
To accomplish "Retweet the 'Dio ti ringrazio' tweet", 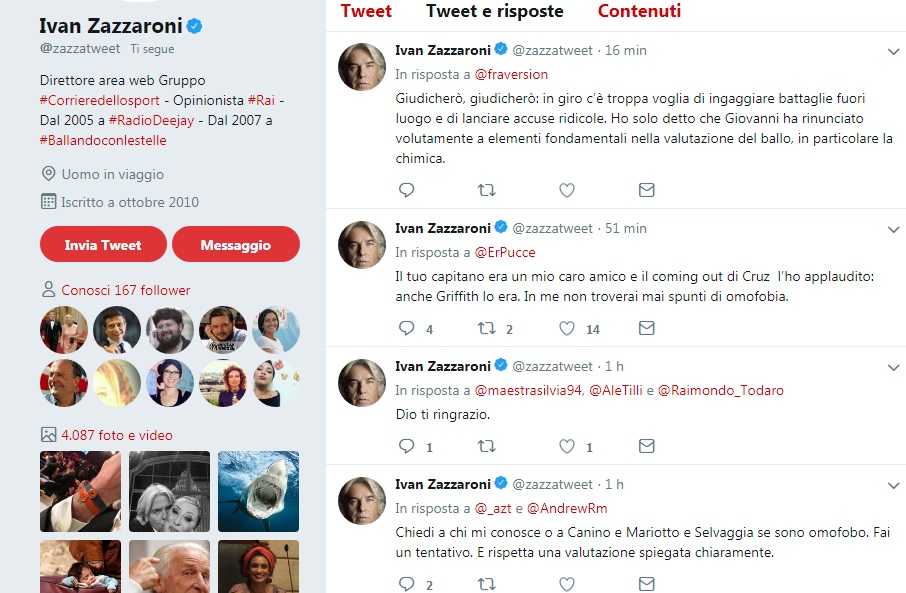I will (487, 446).
